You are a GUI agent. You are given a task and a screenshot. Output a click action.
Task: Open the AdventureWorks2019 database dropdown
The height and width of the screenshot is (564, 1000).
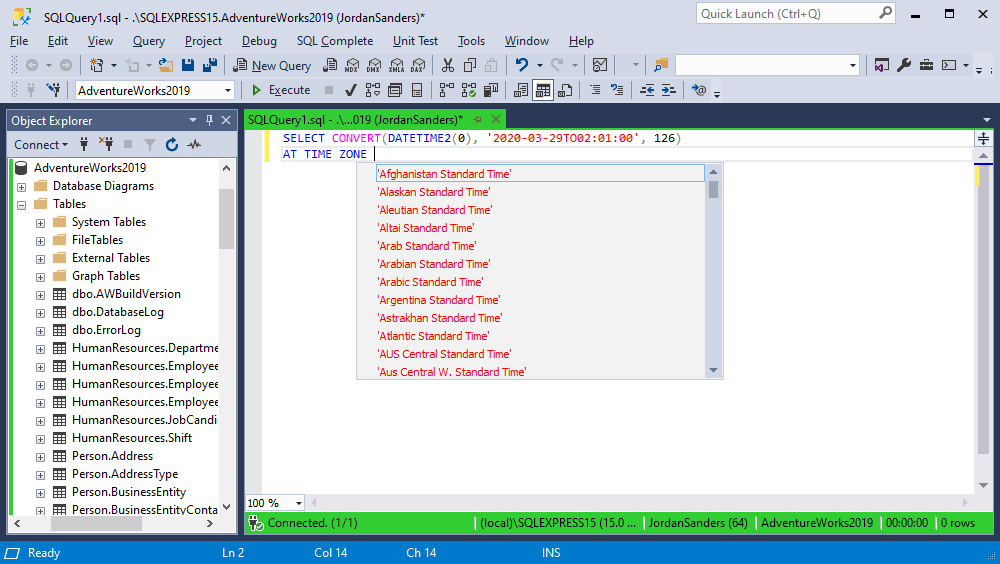[x=228, y=91]
